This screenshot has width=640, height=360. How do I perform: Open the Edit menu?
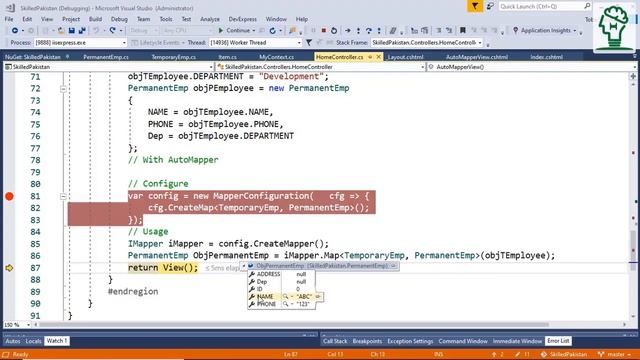27,19
